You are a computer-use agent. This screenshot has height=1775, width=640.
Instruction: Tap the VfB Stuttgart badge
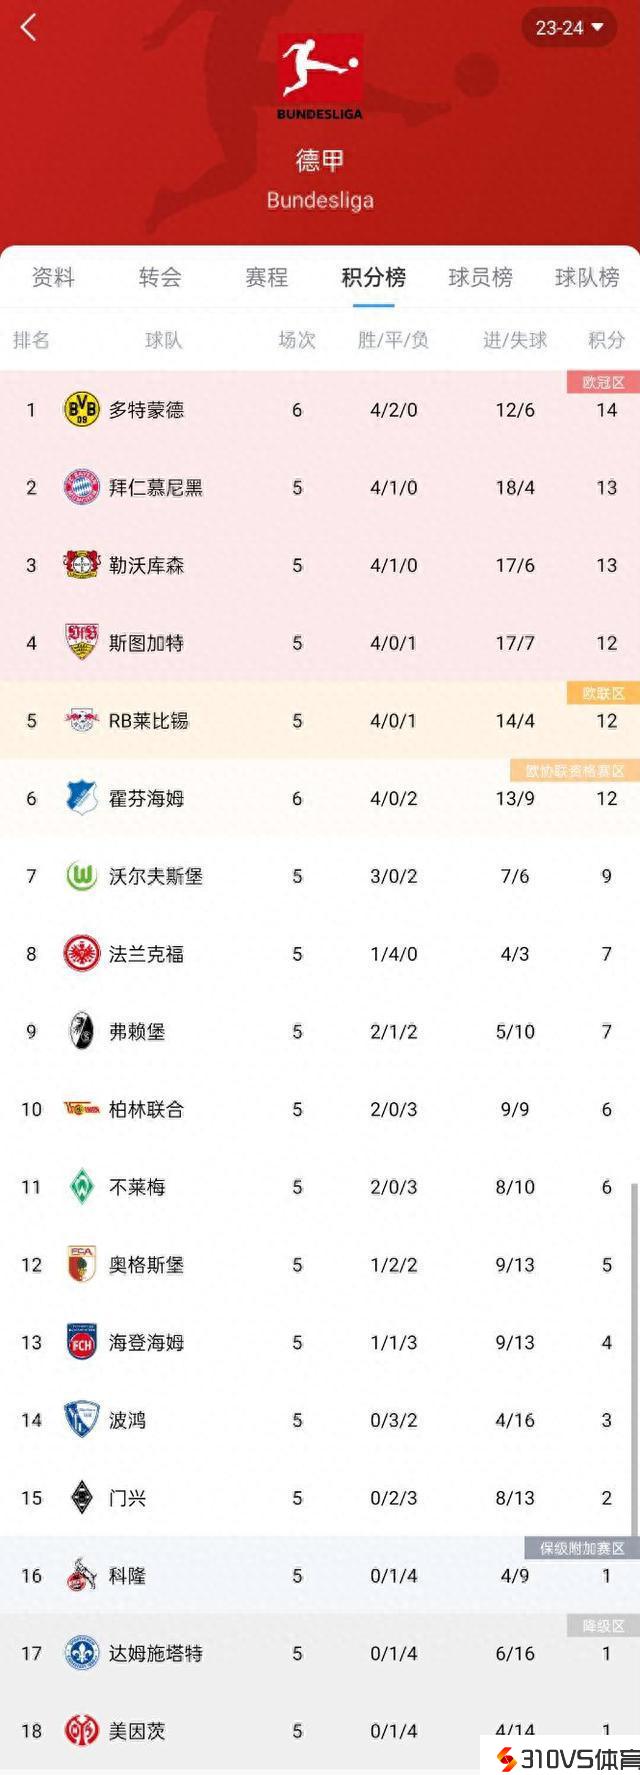[81, 642]
